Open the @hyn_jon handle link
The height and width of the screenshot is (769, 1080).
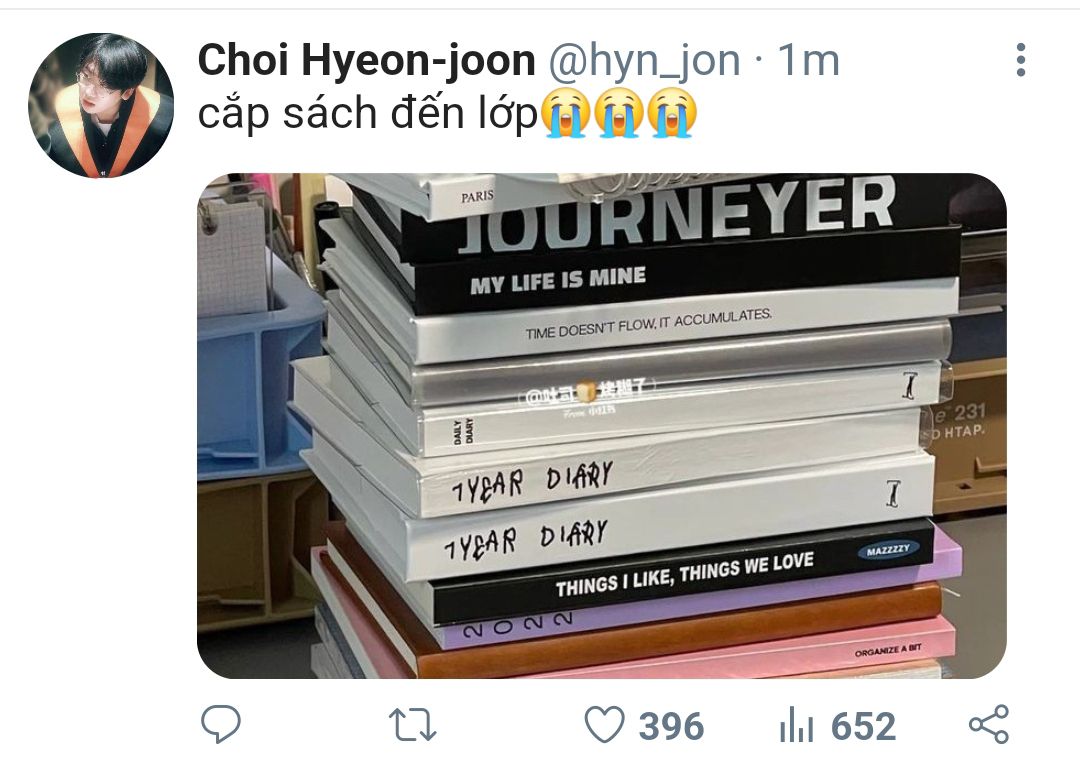point(645,62)
